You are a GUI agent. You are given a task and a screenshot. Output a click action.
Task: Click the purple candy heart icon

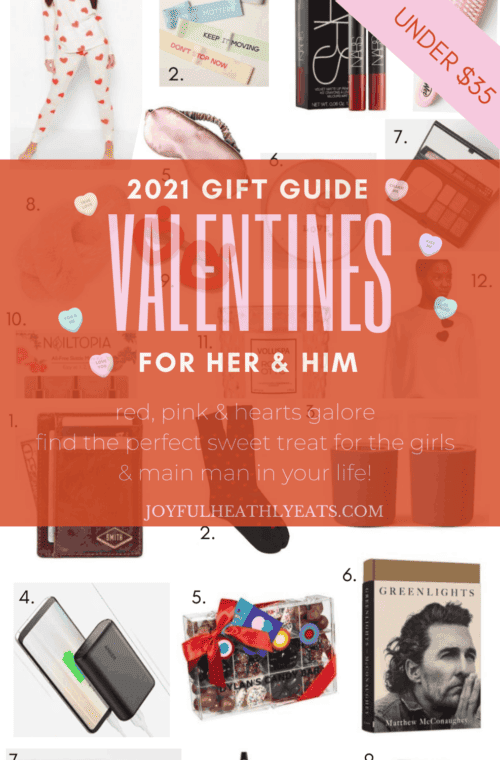click(x=430, y=244)
